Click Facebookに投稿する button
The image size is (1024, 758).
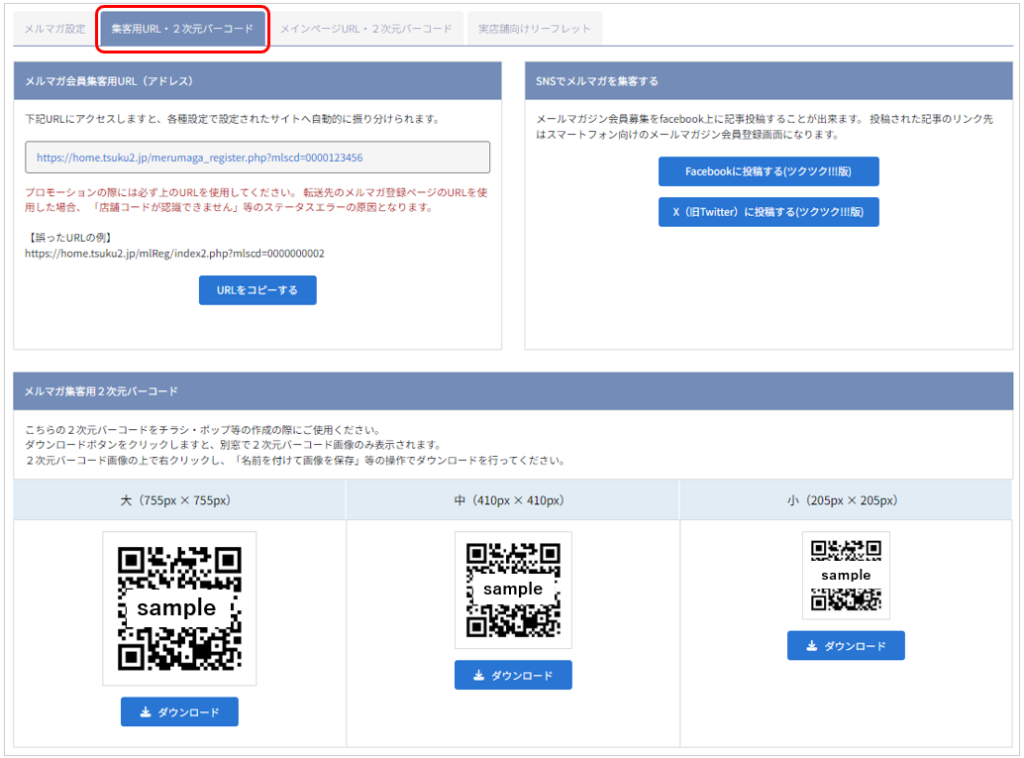tap(768, 171)
